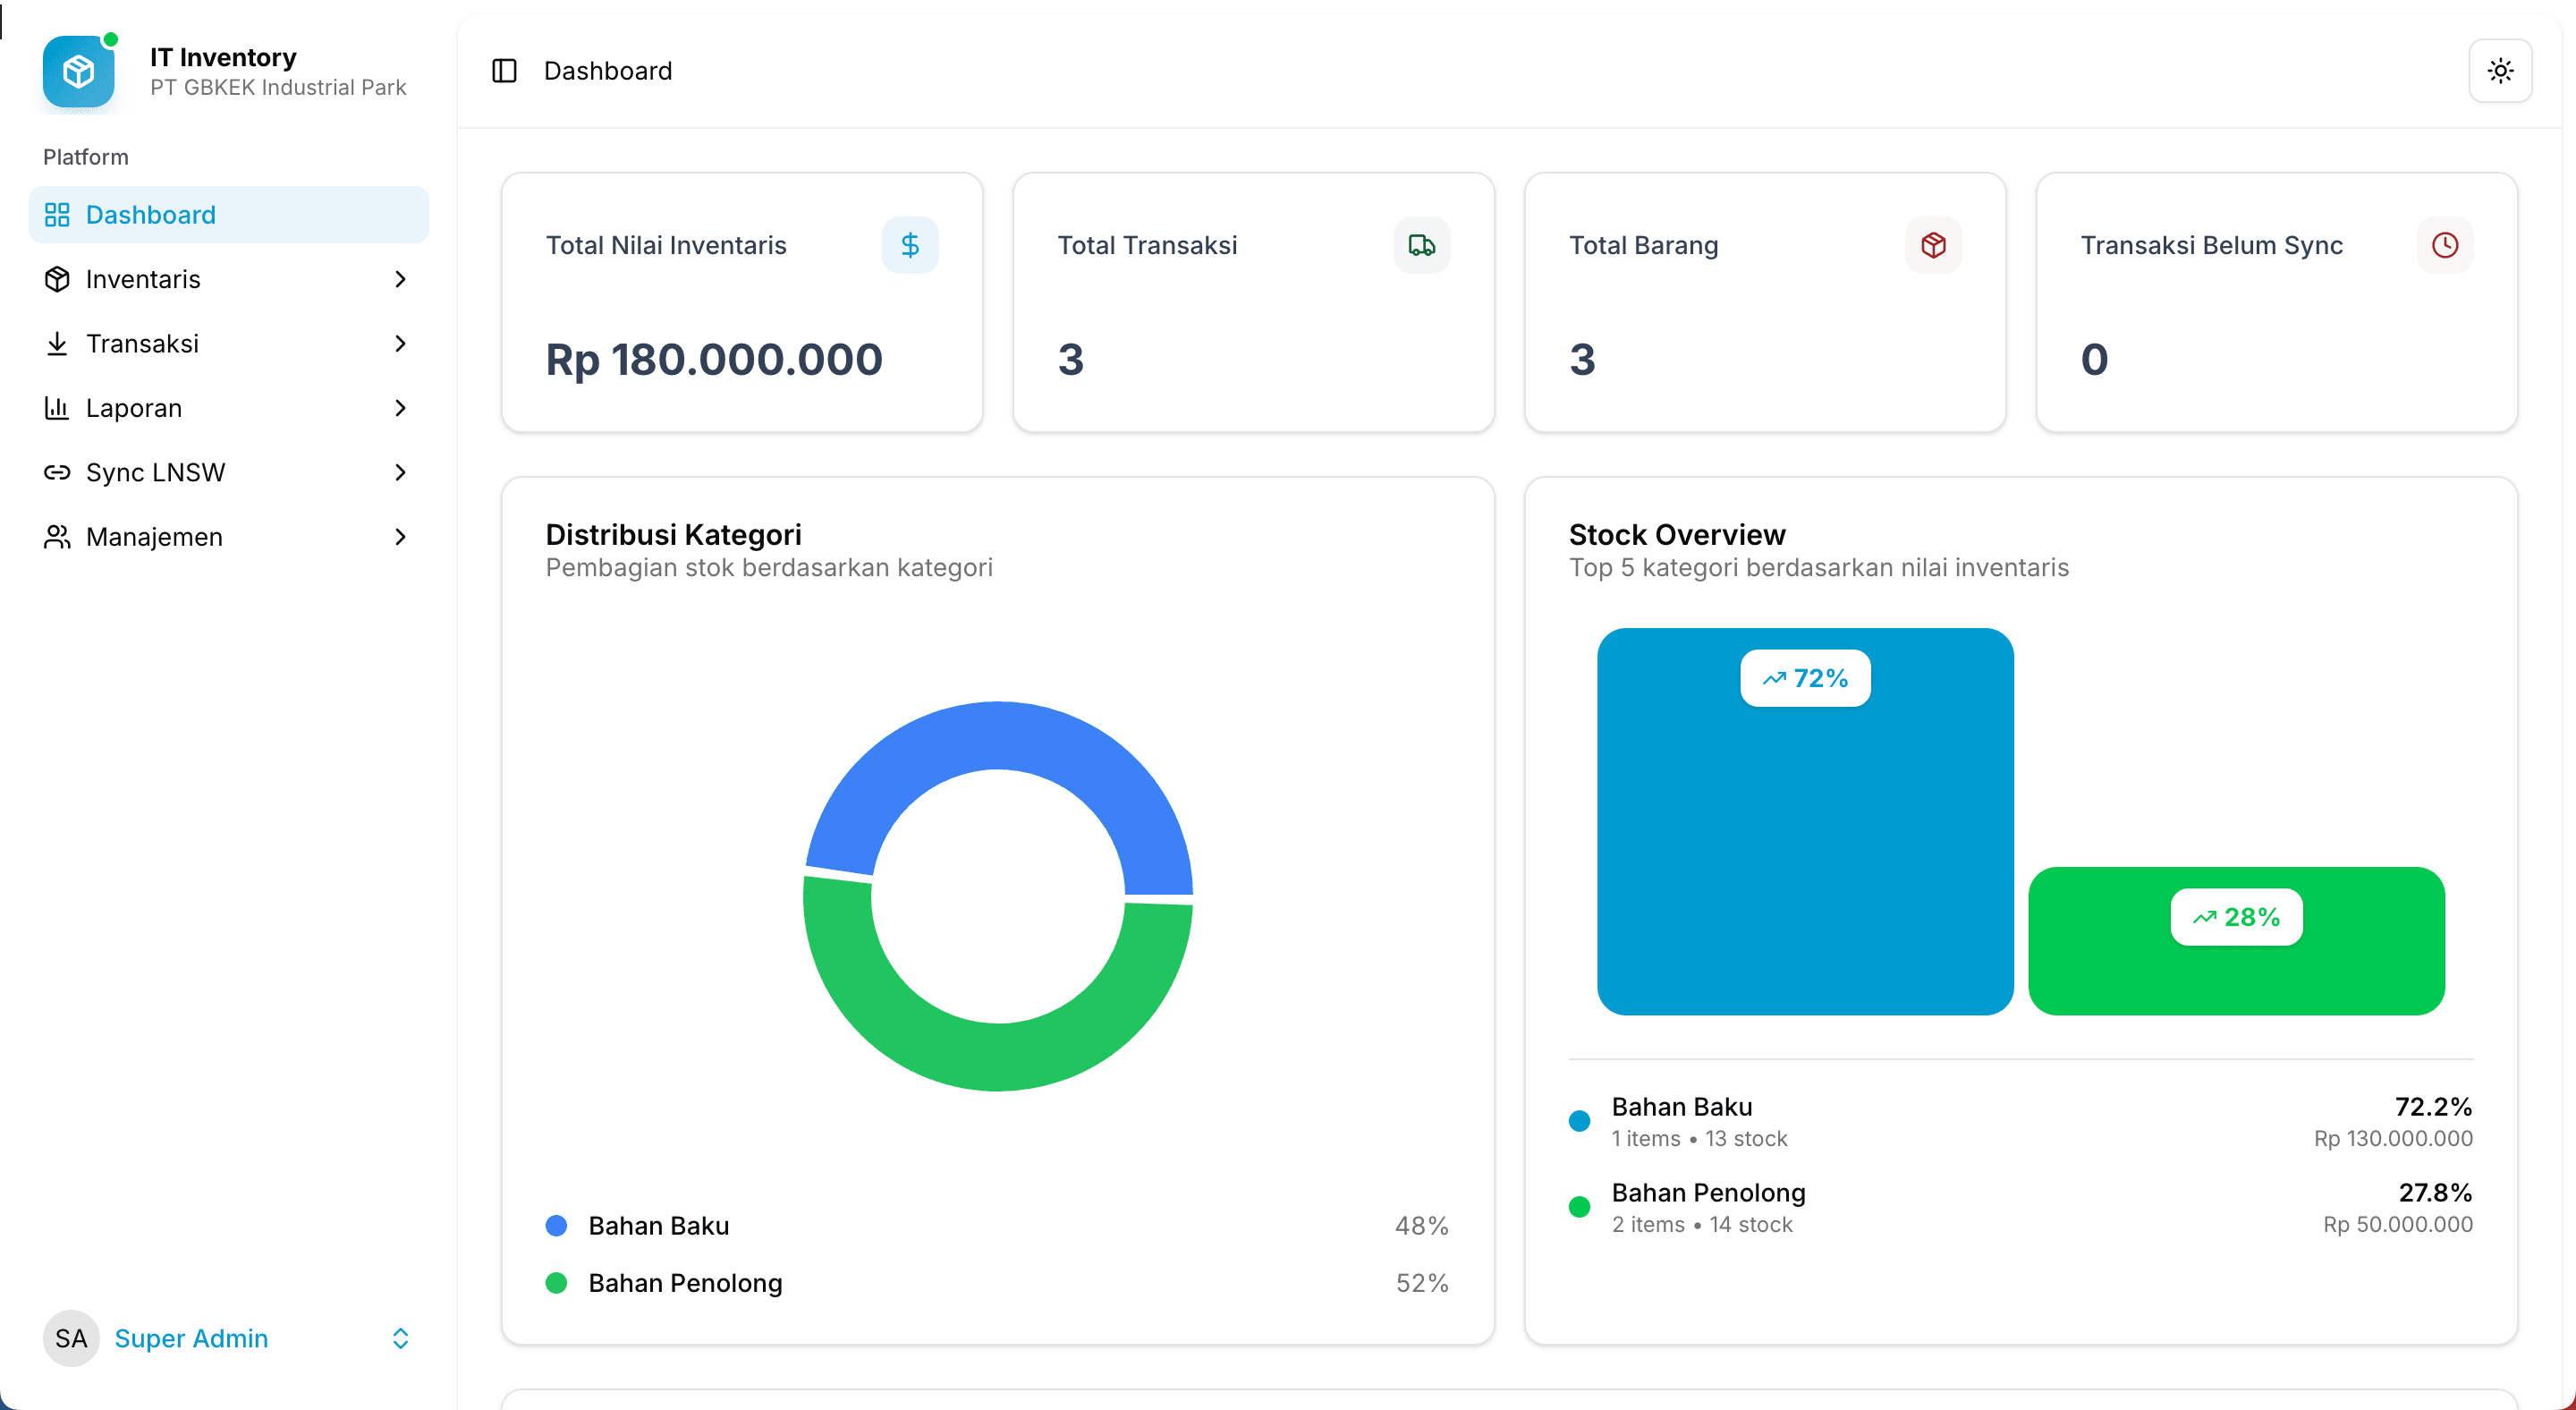Image resolution: width=2576 pixels, height=1410 pixels.
Task: Click the Dashboard title in the header
Action: [607, 71]
